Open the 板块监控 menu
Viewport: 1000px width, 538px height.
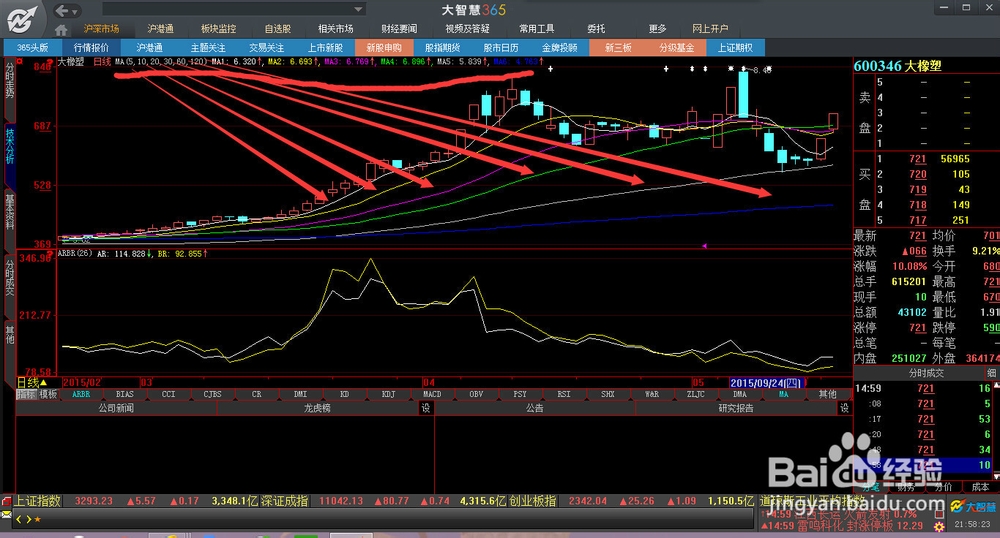(x=218, y=29)
